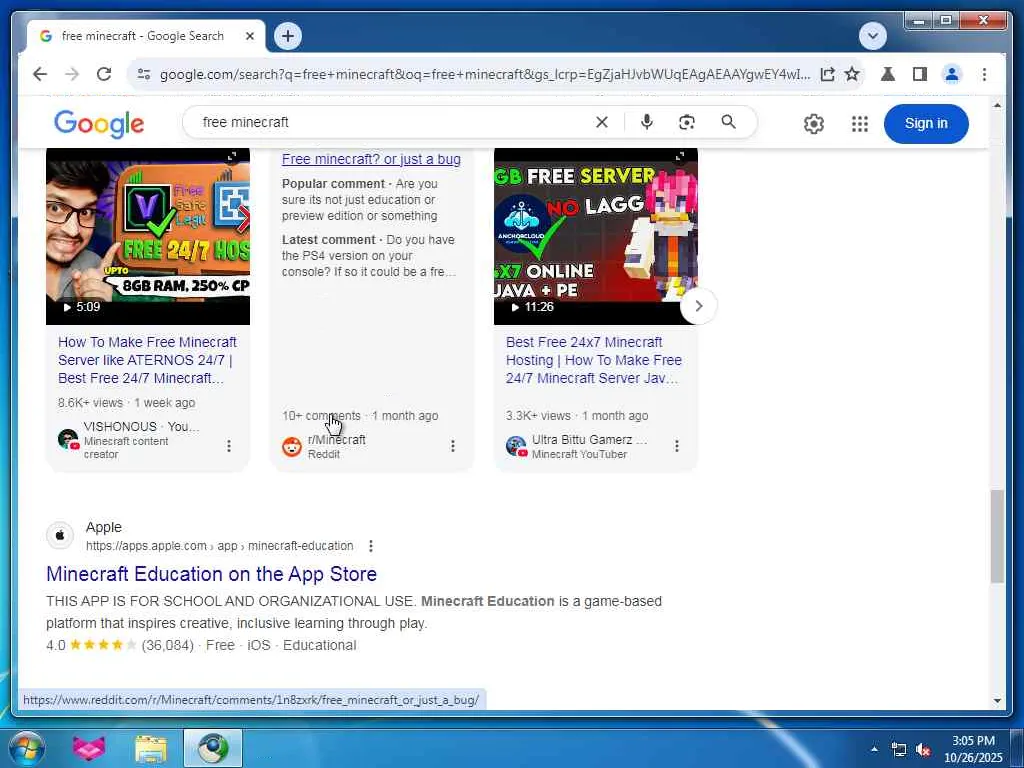This screenshot has height=768, width=1024.
Task: Click the address bar URL
Action: [485, 74]
